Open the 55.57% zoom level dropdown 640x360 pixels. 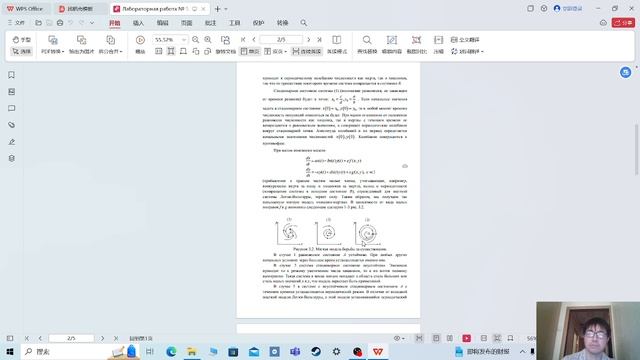coord(184,40)
